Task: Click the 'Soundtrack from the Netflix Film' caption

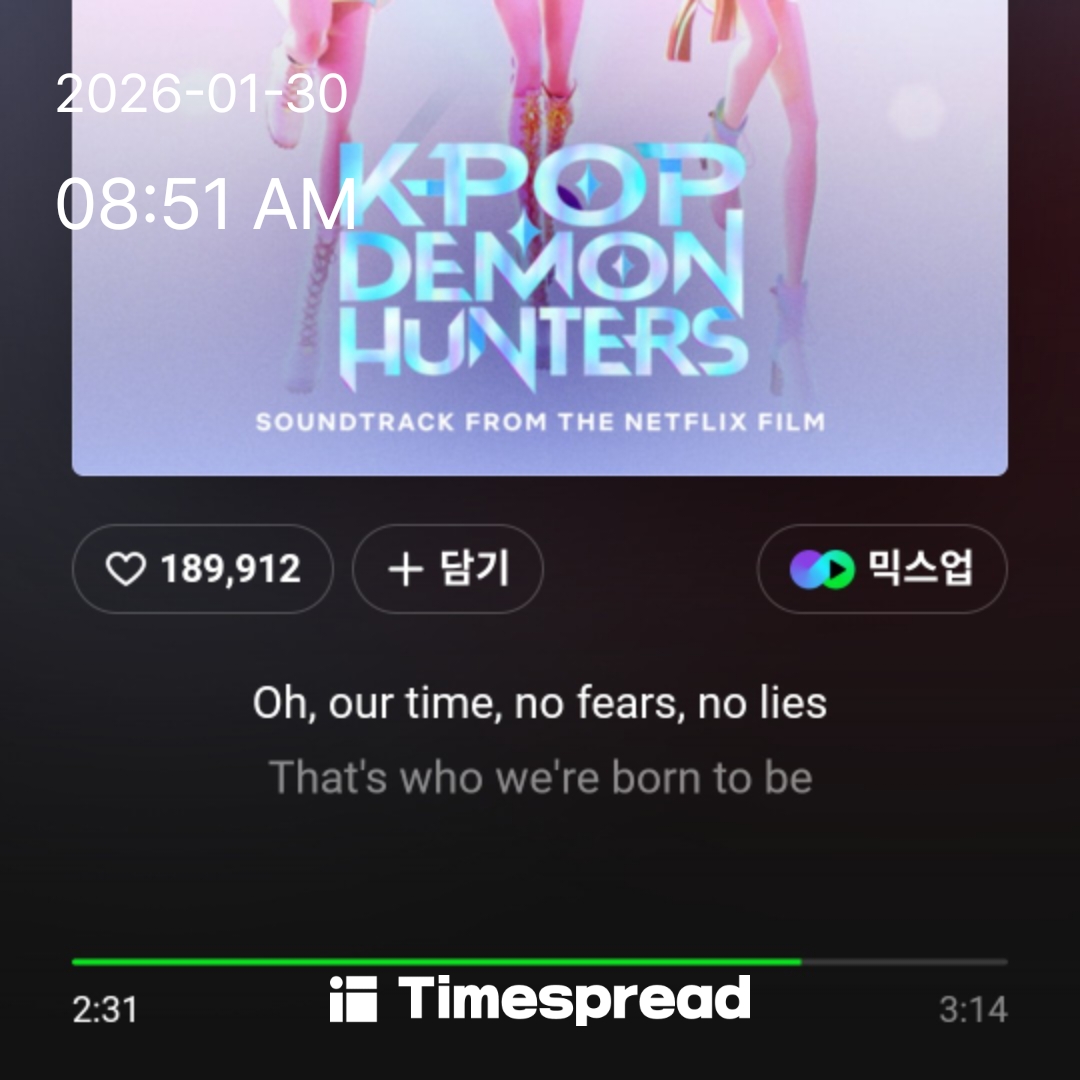Action: click(541, 422)
